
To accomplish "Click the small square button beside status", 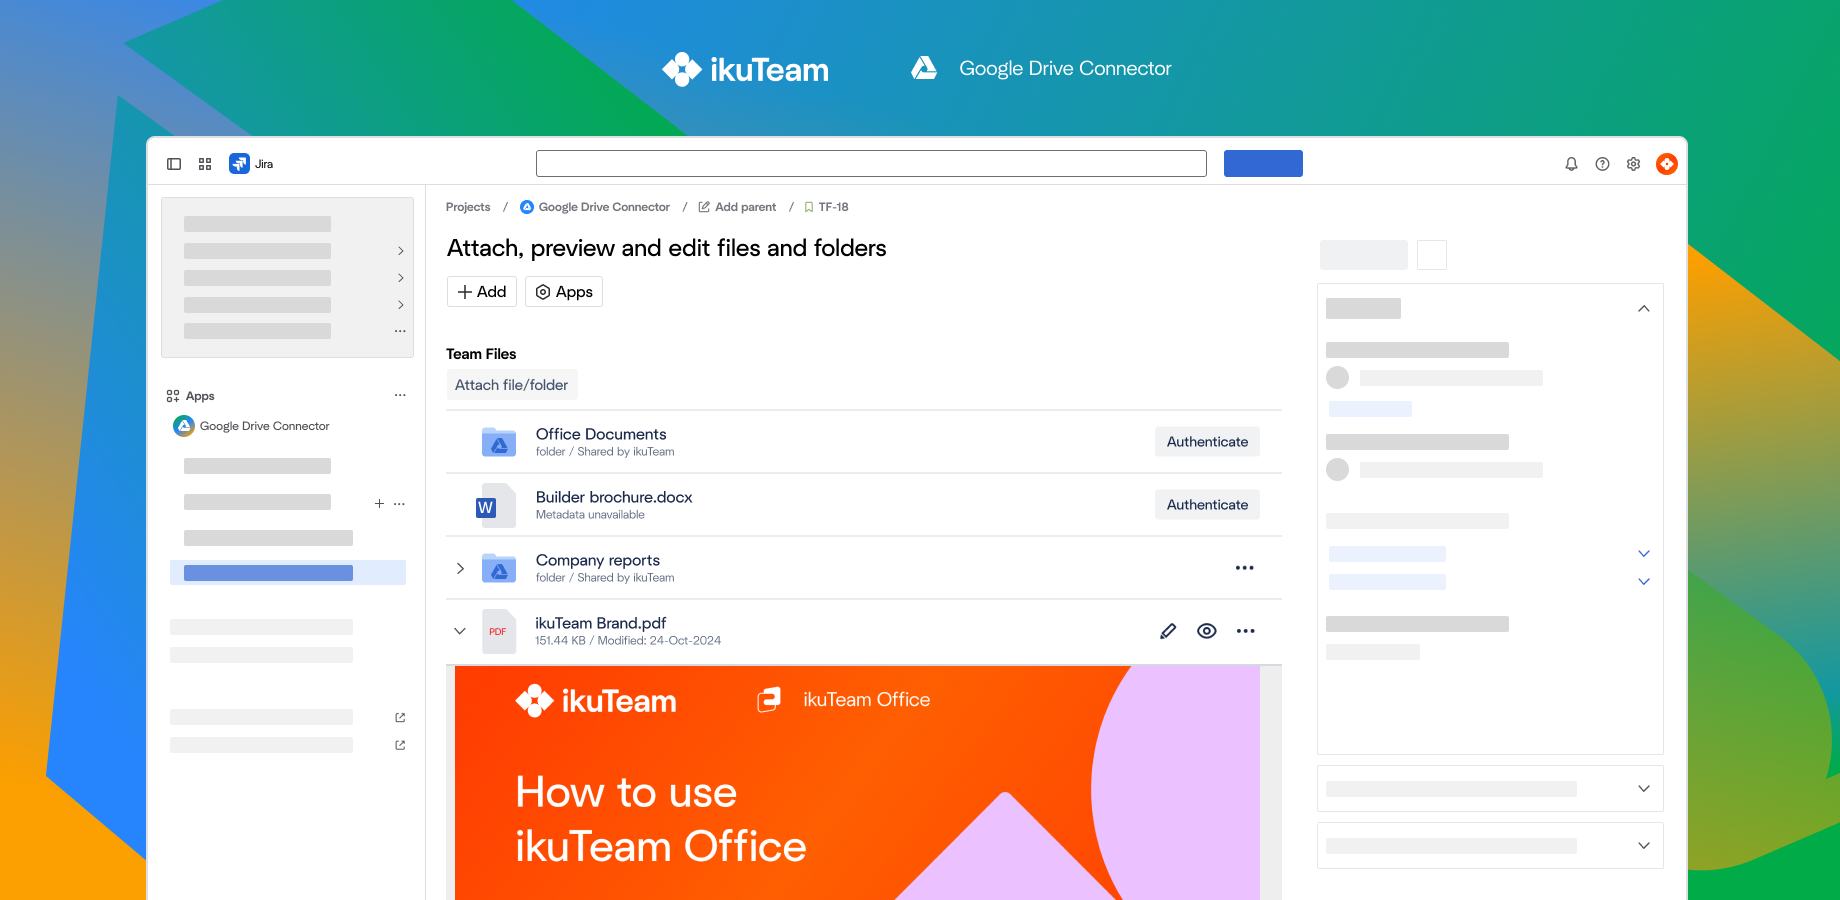I will pos(1432,255).
